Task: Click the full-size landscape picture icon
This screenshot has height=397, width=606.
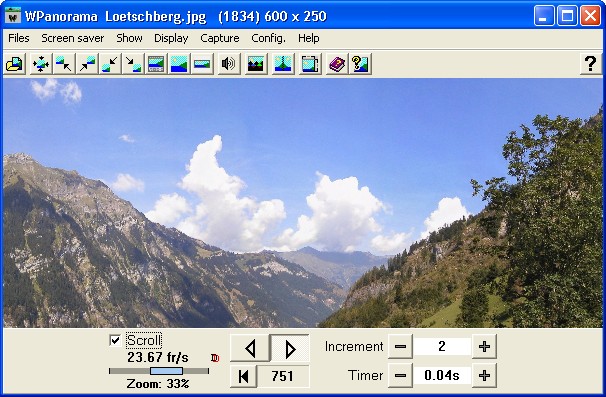Action: [179, 64]
